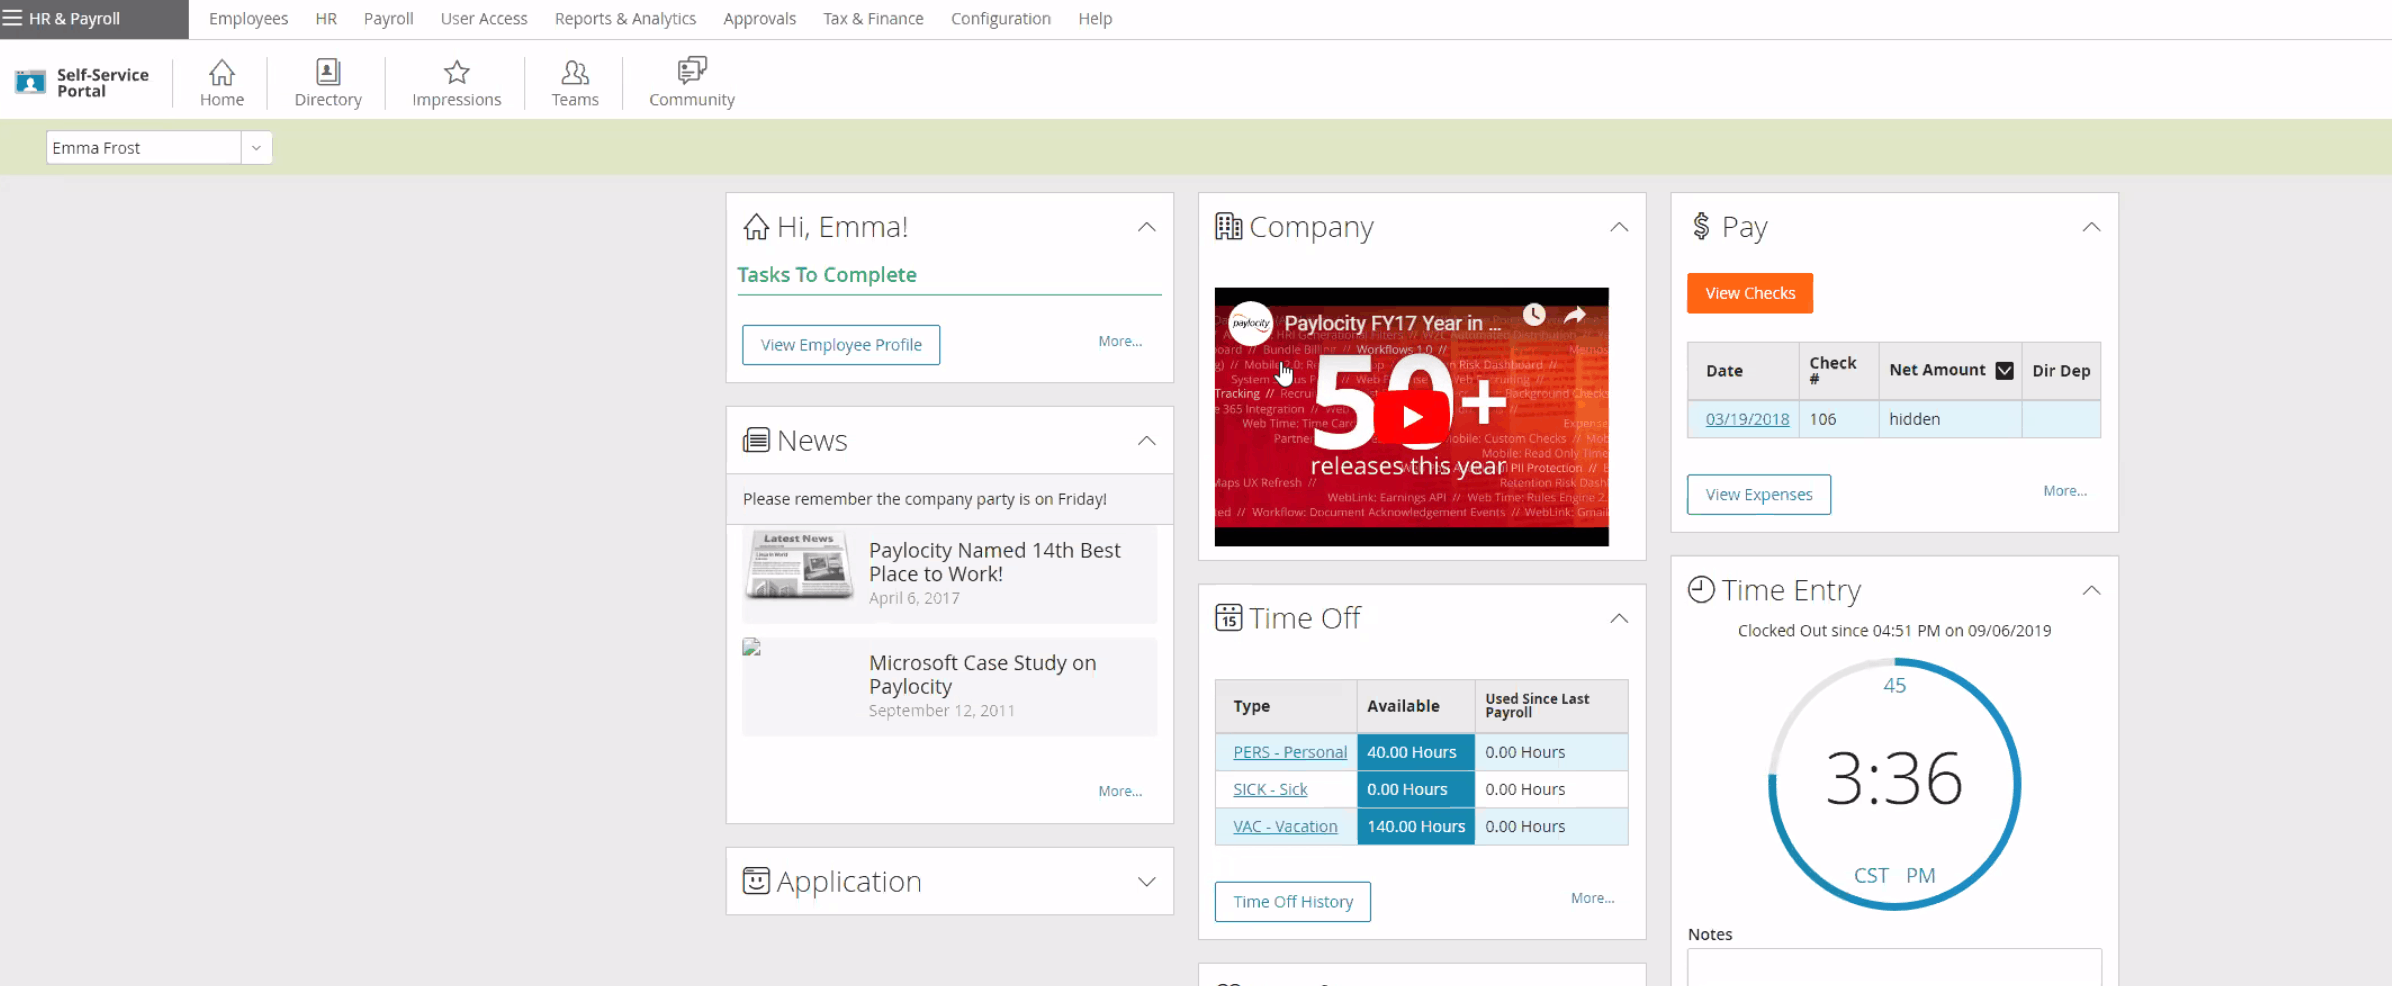The width and height of the screenshot is (2392, 986).
Task: Click the newspaper icon beside News
Action: (756, 440)
